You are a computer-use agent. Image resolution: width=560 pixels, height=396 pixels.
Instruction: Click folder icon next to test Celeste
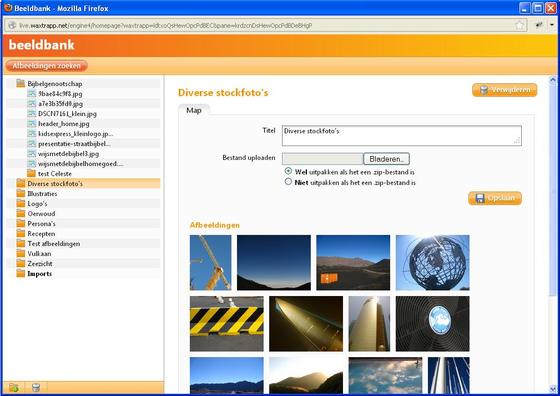coord(31,173)
